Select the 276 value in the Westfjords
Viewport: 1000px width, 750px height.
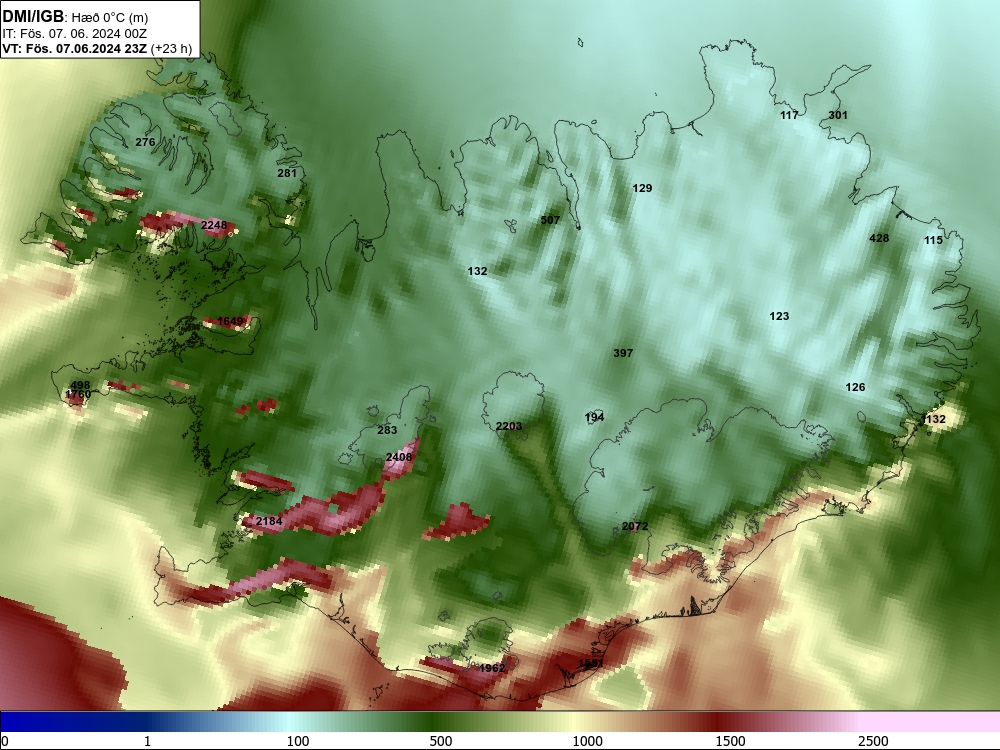pos(145,142)
